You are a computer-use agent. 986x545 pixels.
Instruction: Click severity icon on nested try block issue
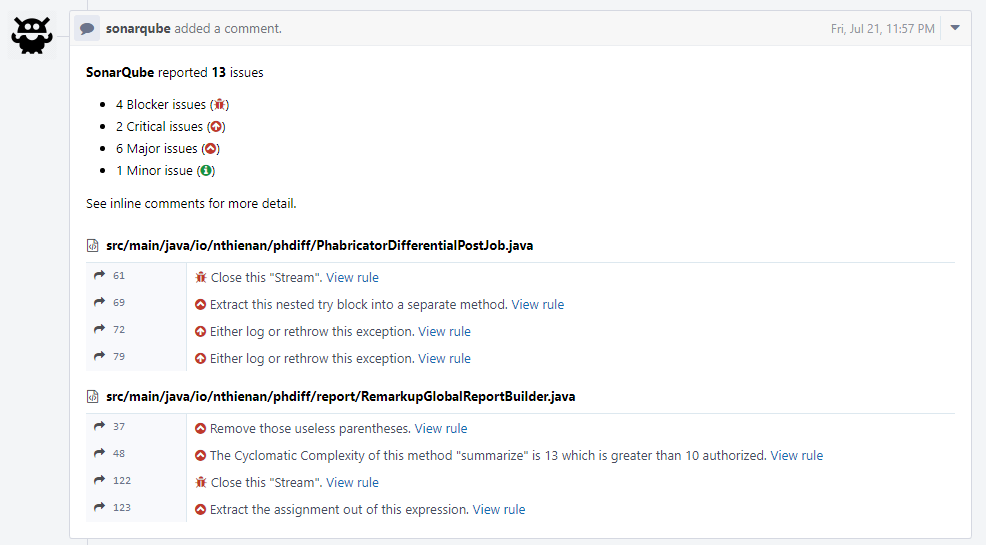pyautogui.click(x=201, y=304)
